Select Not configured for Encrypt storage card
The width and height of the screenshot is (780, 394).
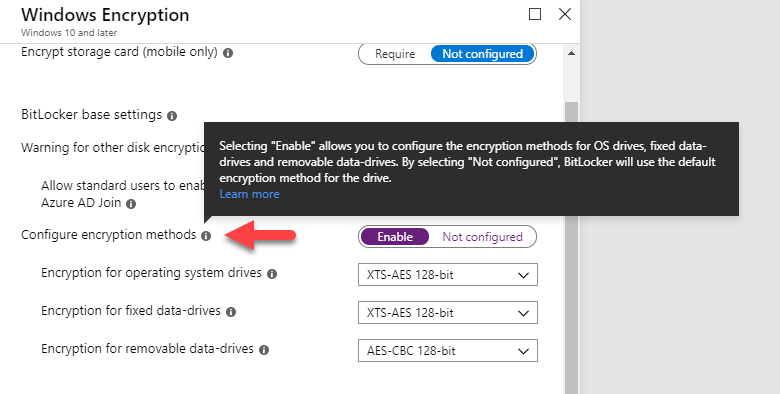(483, 54)
